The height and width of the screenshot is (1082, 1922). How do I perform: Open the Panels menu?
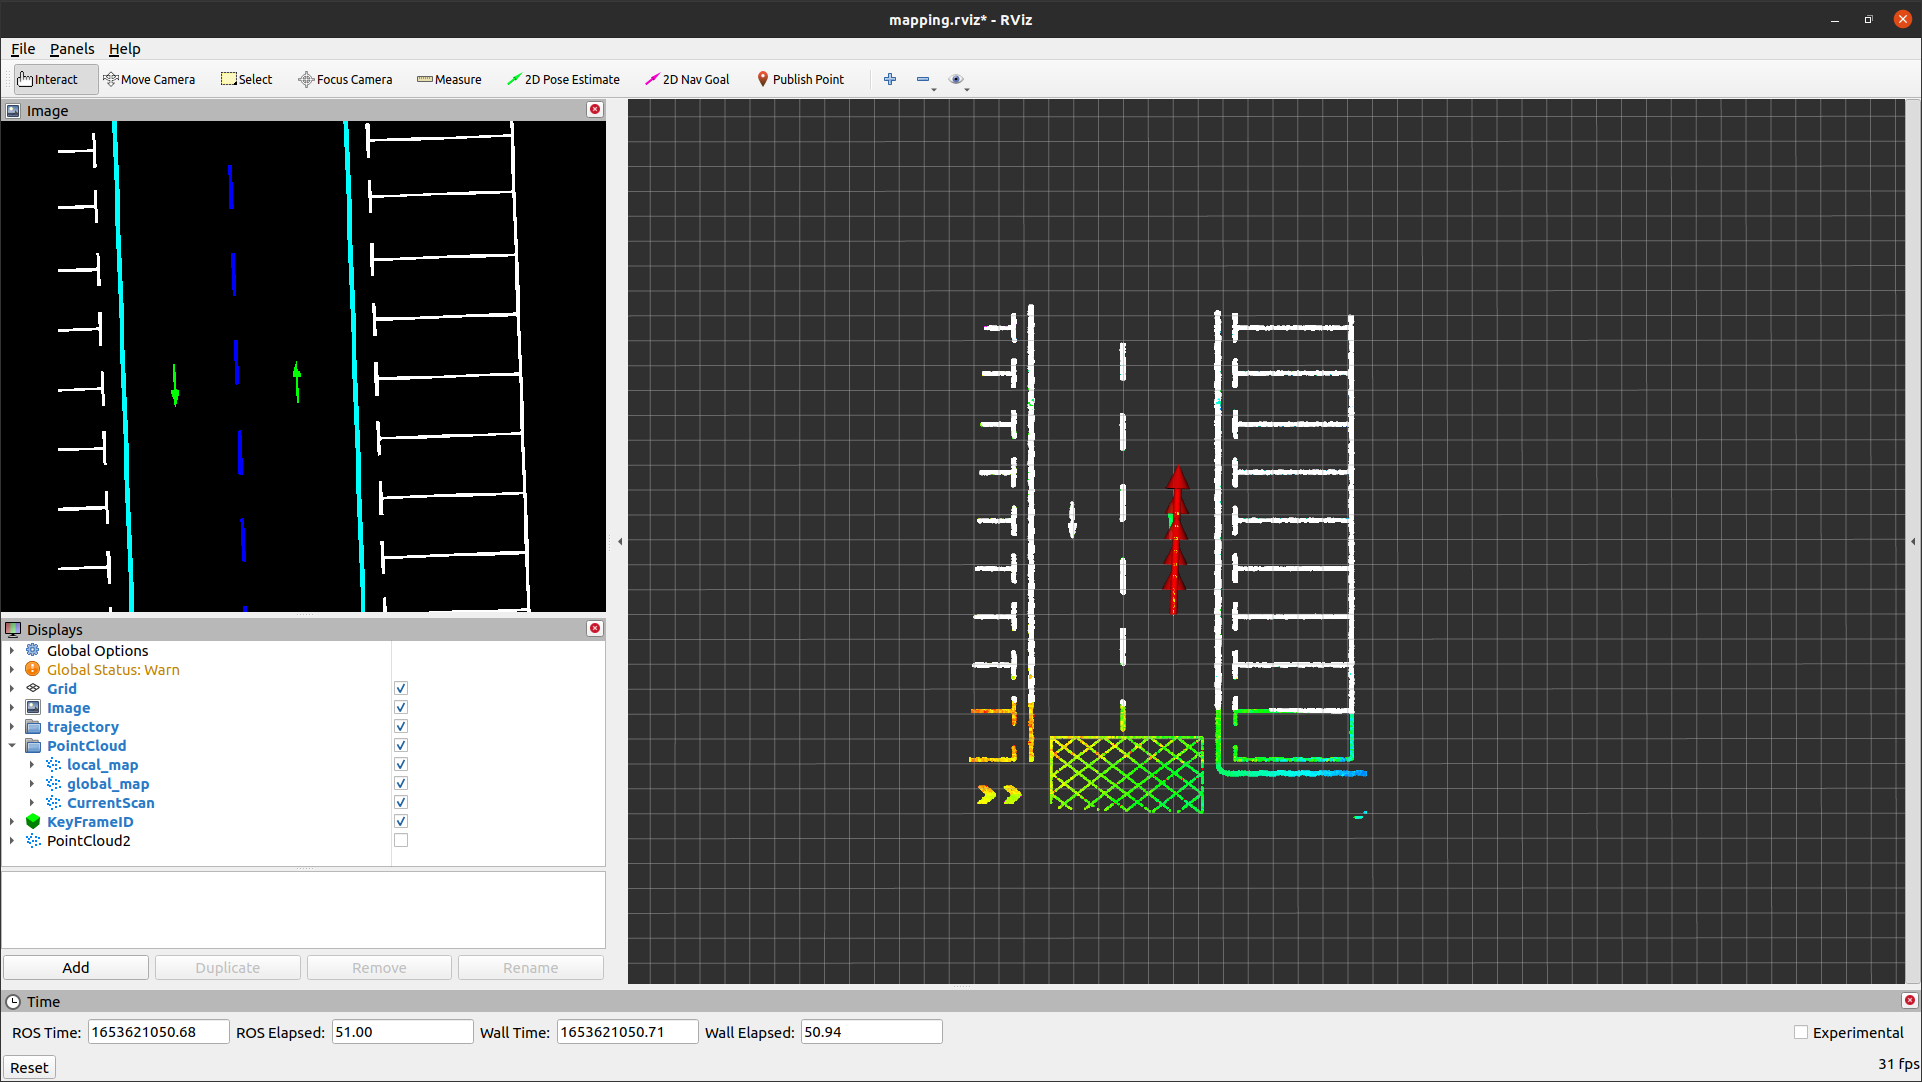(x=71, y=49)
